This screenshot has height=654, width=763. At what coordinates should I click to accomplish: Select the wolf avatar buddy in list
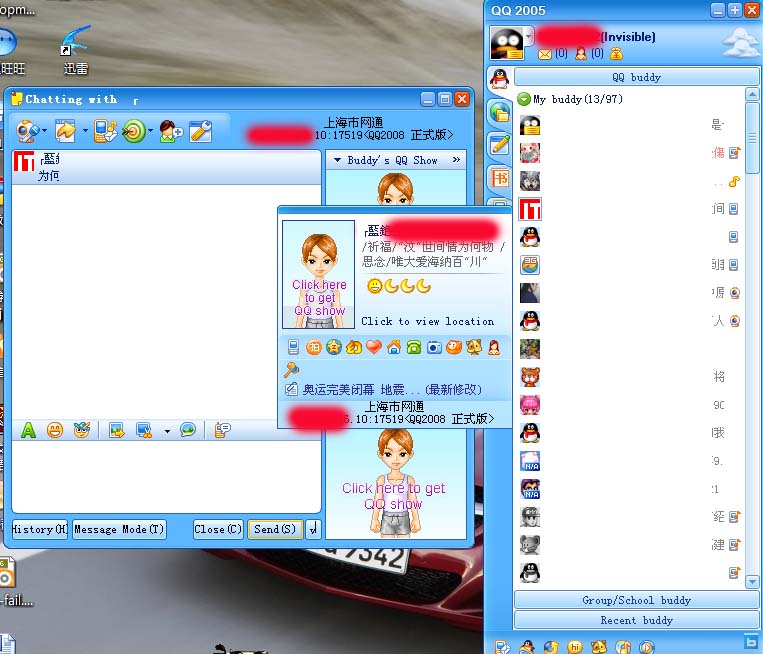click(530, 181)
